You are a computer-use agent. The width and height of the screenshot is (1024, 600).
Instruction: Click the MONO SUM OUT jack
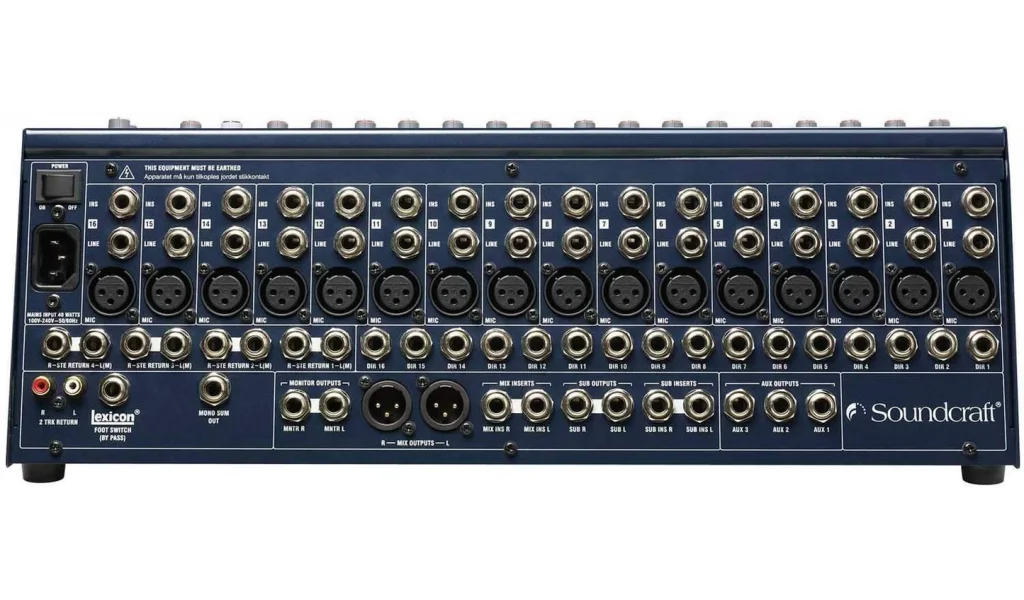215,387
